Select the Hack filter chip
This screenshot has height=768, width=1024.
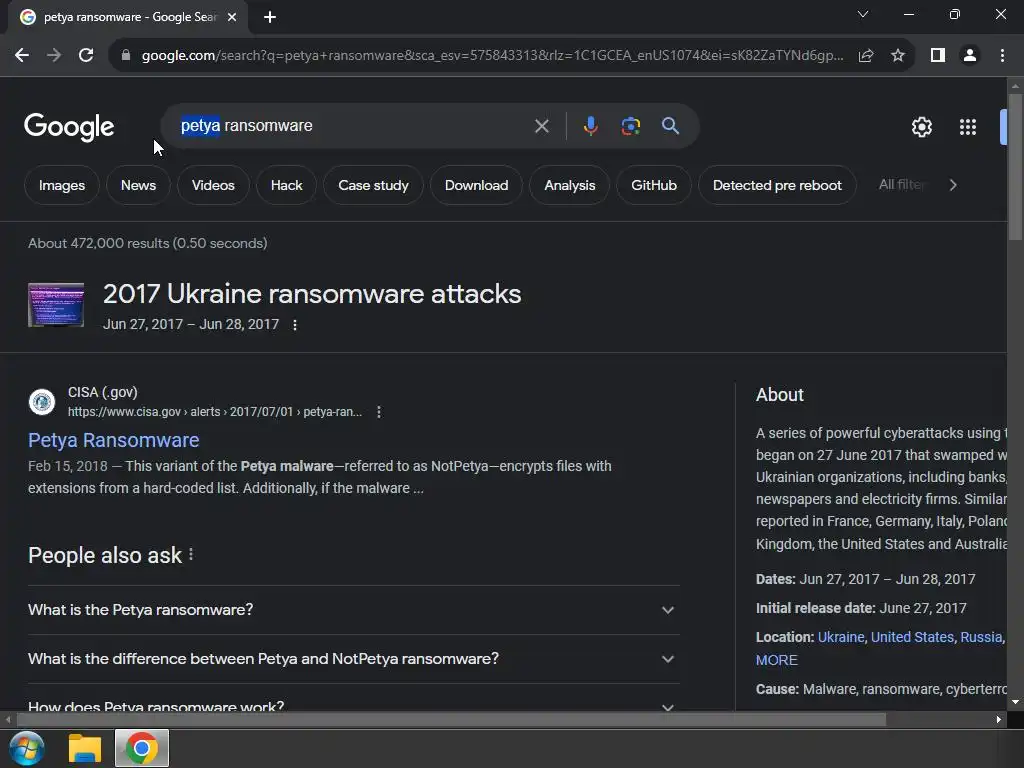pos(287,185)
